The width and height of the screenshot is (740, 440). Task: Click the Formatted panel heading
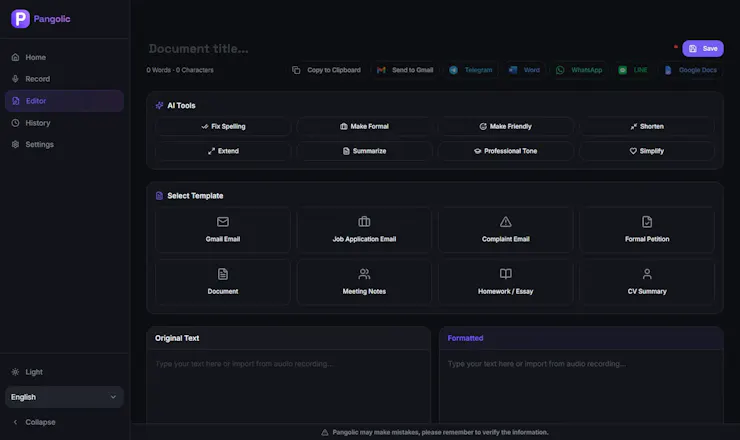click(465, 338)
